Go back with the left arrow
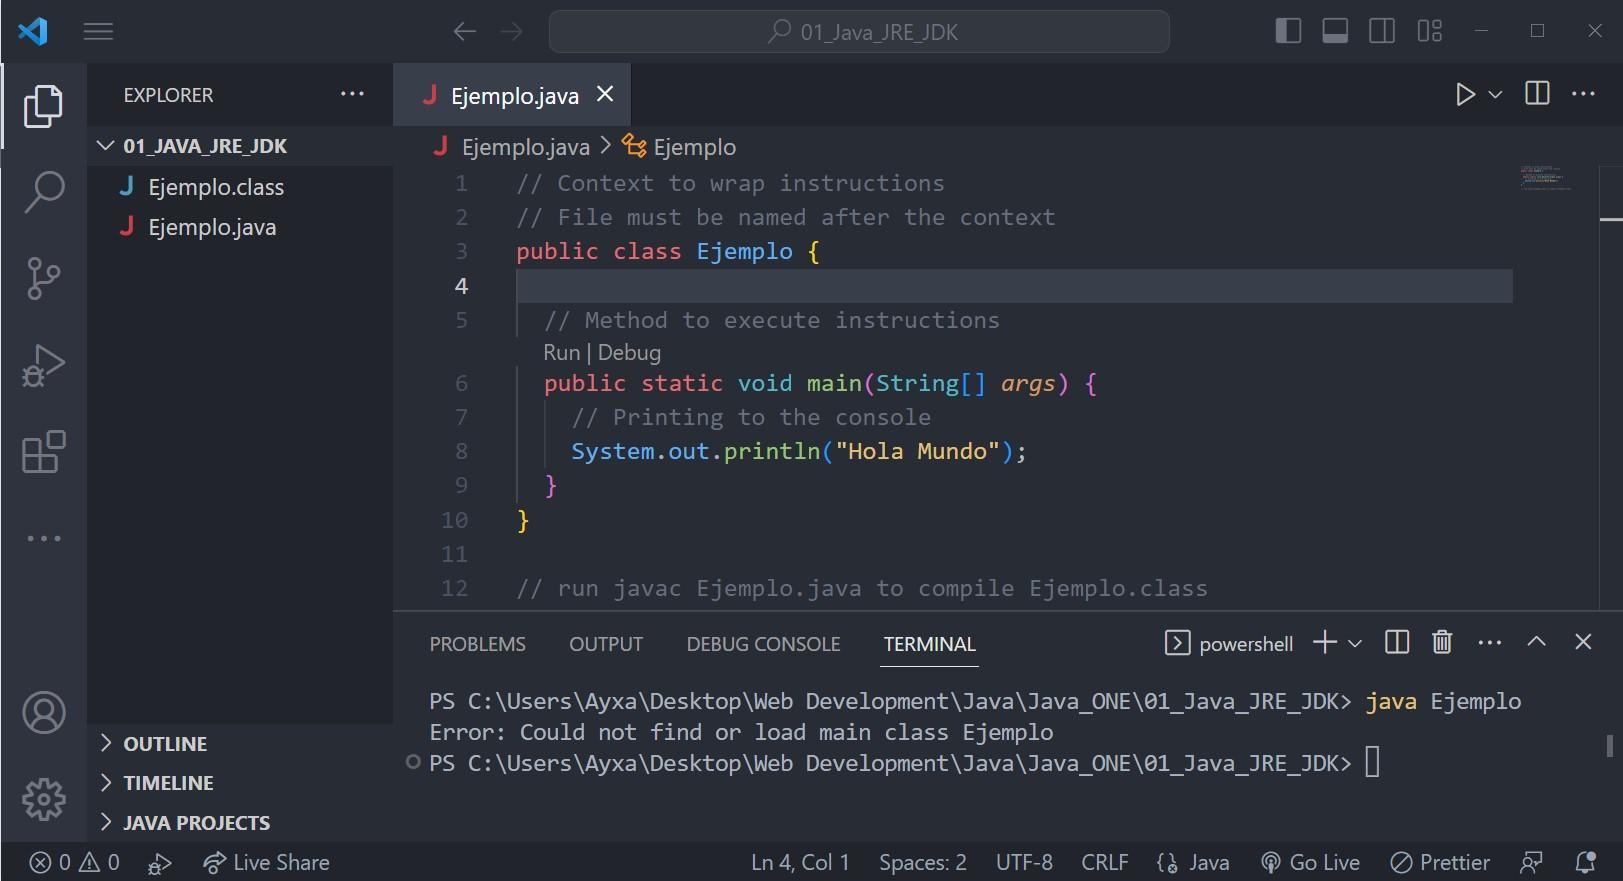This screenshot has height=881, width=1623. pos(464,32)
